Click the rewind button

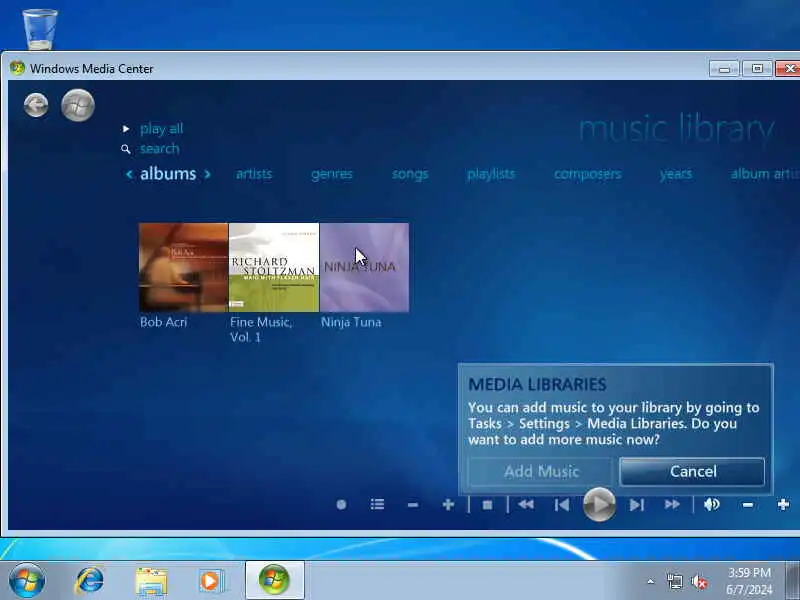tap(526, 505)
